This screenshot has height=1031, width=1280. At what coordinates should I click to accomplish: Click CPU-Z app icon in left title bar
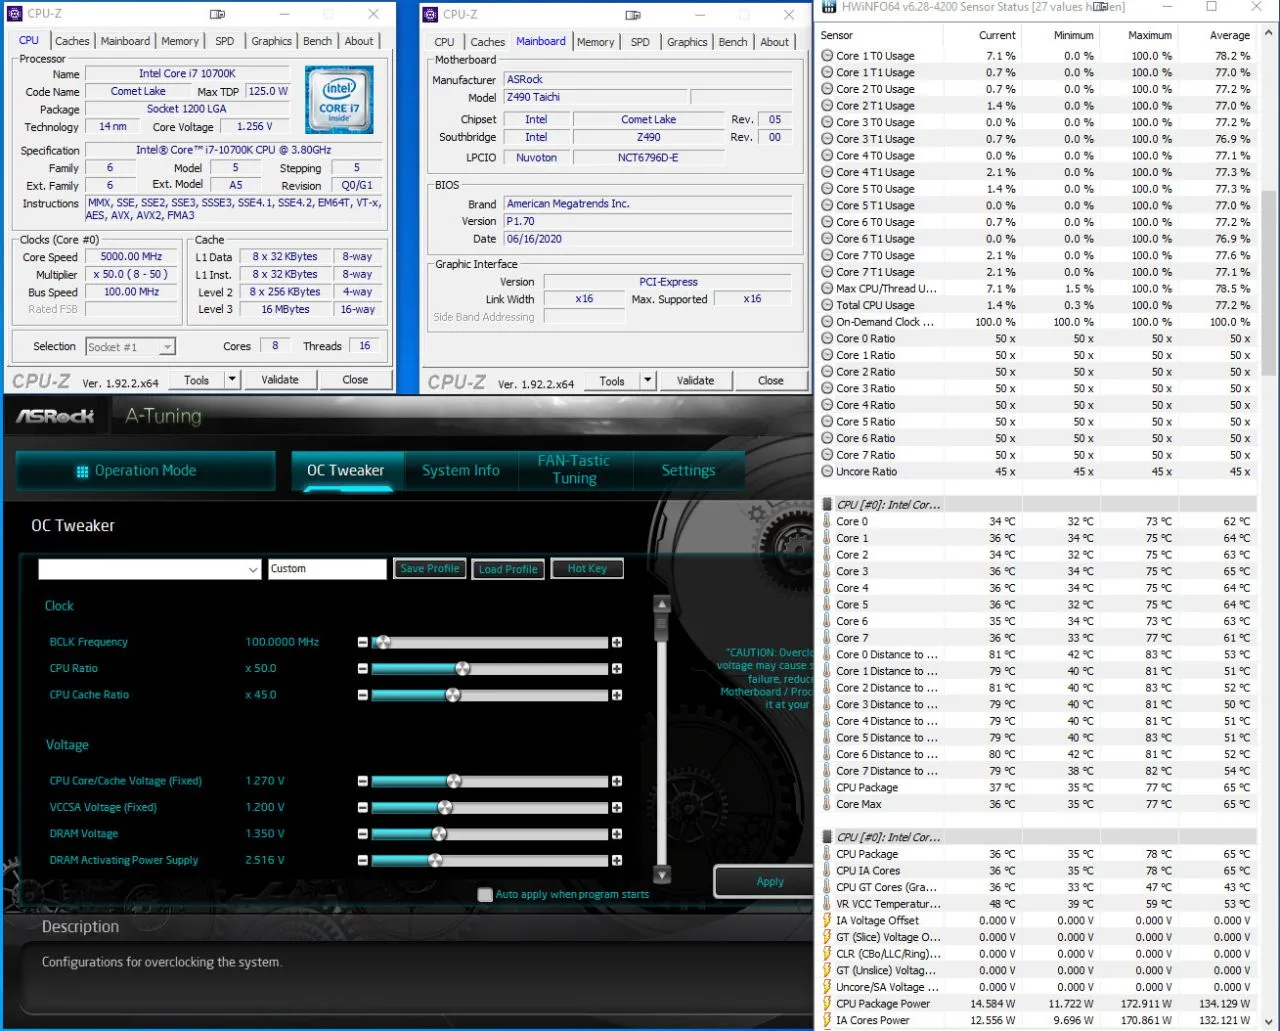click(14, 14)
